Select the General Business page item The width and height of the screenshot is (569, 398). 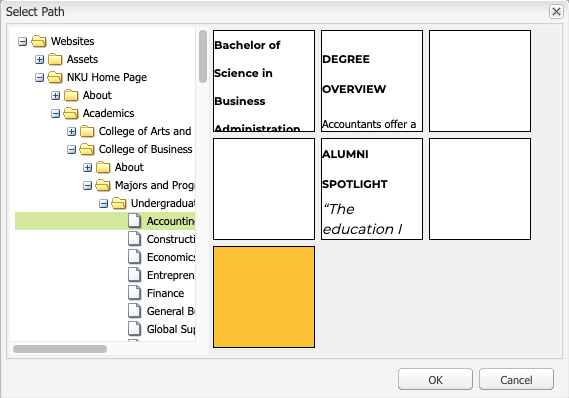[171, 311]
